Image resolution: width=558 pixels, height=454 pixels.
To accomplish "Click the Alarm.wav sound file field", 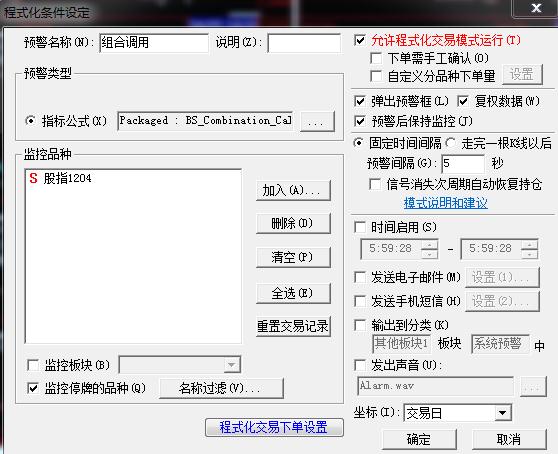I will pos(435,386).
